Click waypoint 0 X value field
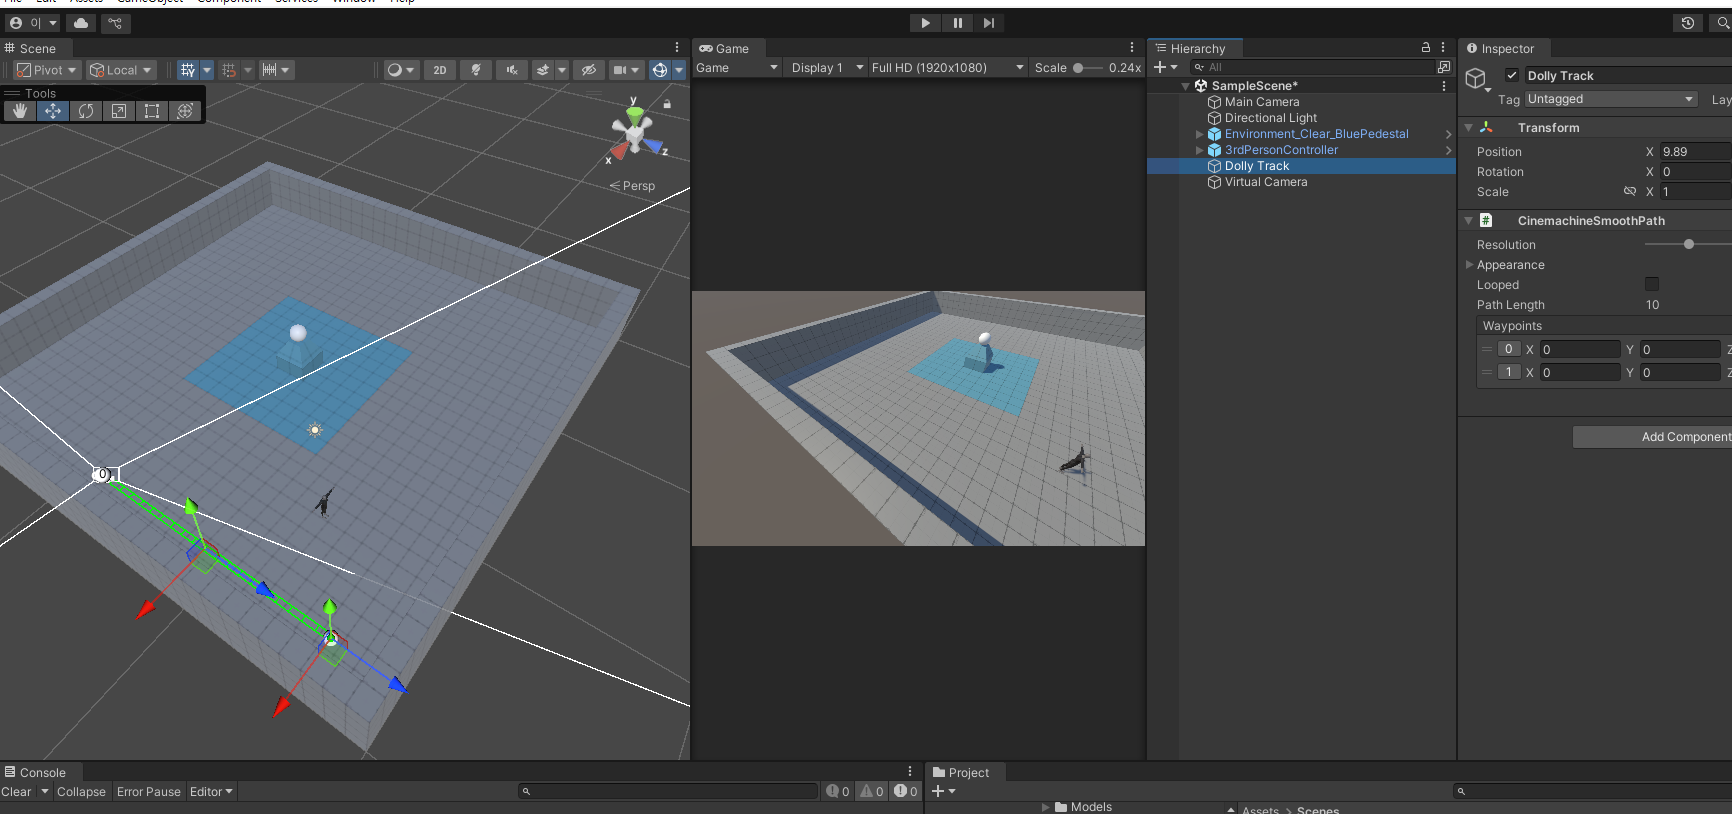Viewport: 1732px width, 814px height. 1580,349
